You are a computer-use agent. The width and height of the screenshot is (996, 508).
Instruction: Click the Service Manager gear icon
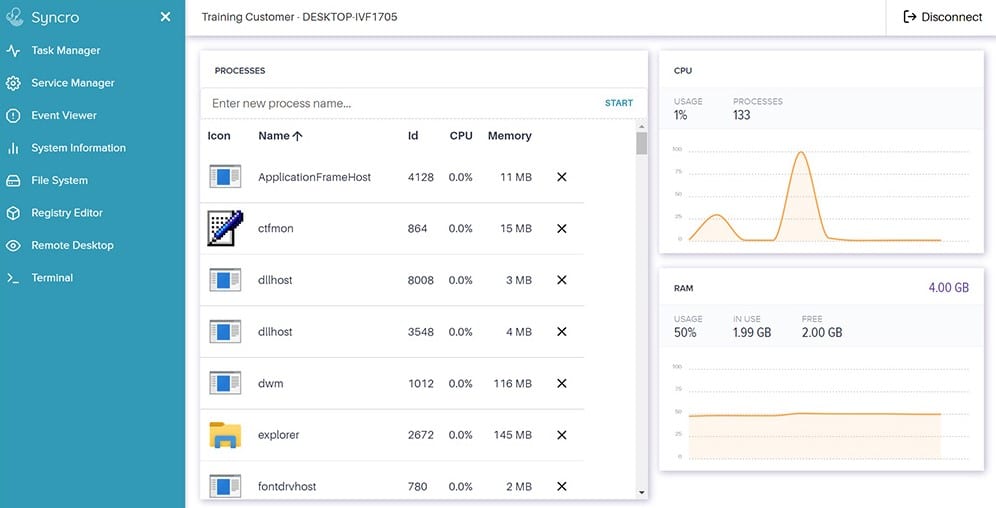[13, 83]
